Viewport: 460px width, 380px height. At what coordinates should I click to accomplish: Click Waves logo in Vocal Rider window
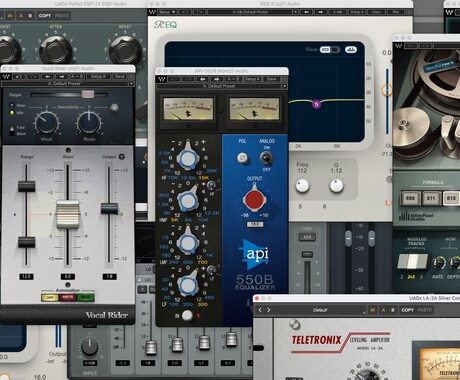[x=6, y=77]
